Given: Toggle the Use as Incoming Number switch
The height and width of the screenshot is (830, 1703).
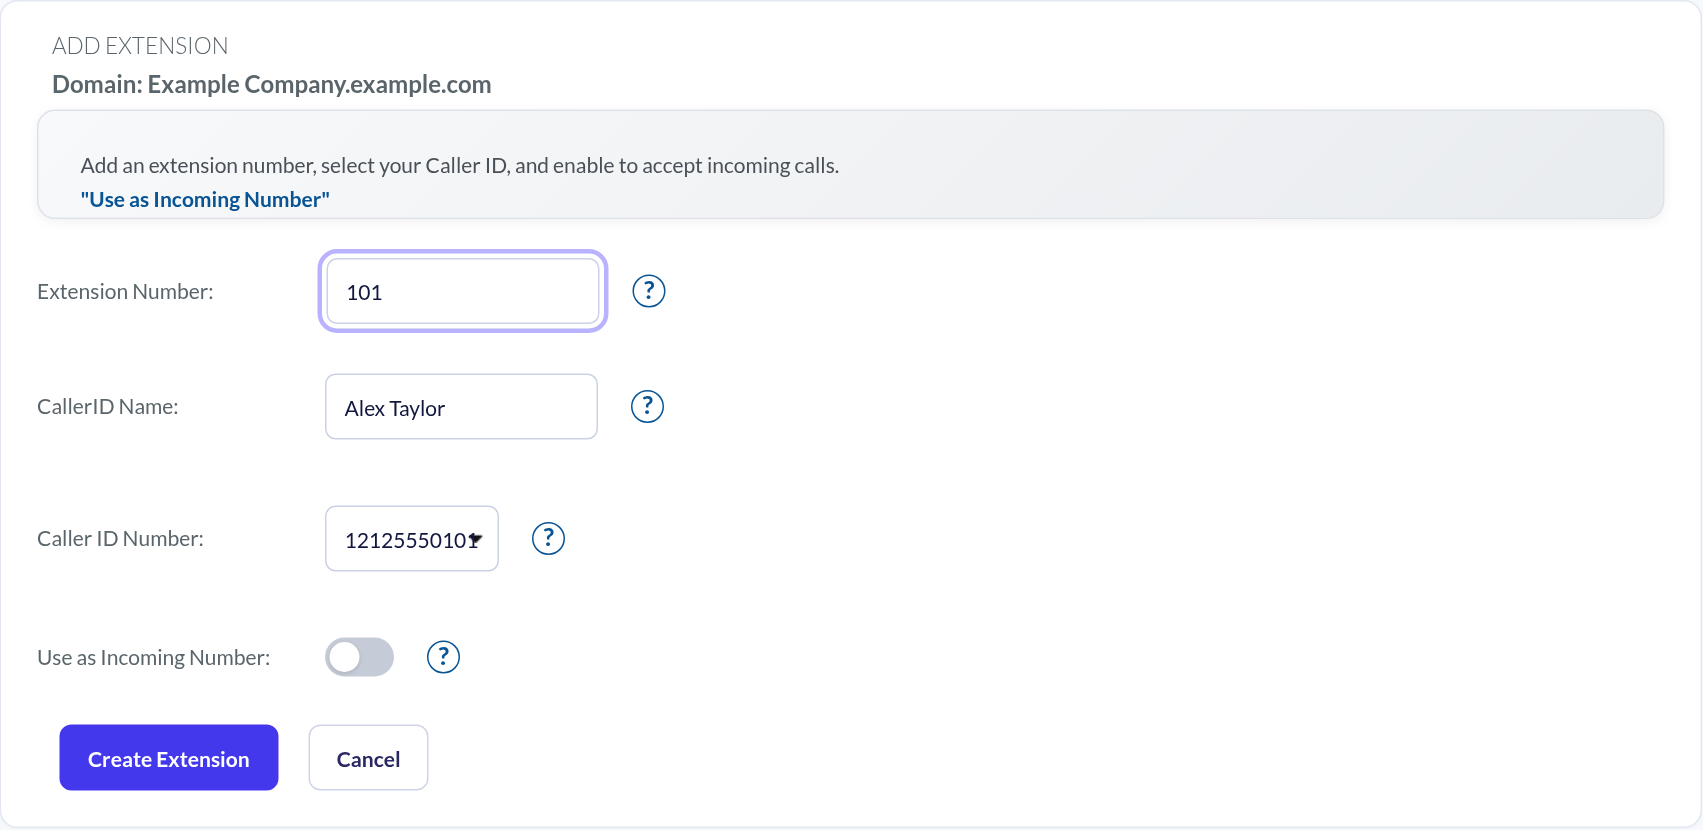Looking at the screenshot, I should pos(360,657).
